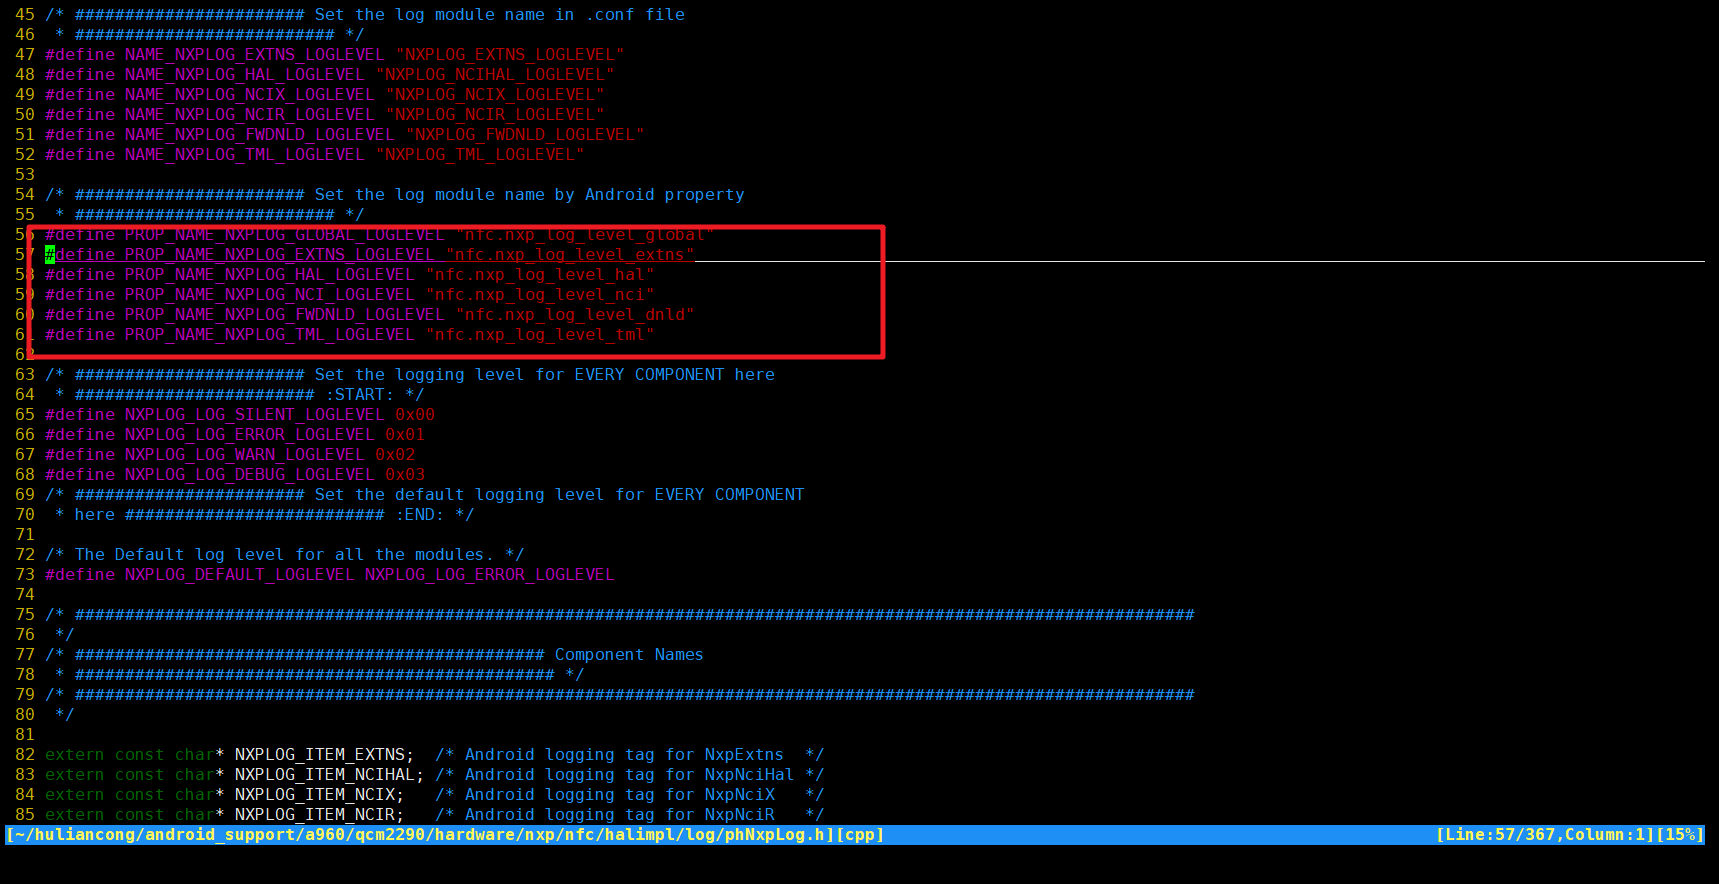Click the "Android logging tag for NxpNciX" comment

click(x=619, y=795)
